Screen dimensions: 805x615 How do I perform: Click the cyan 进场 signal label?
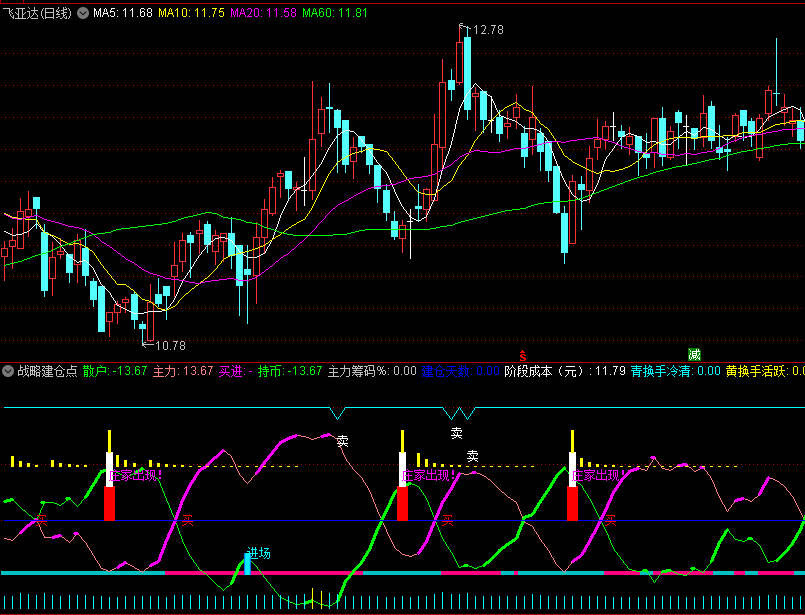tap(259, 553)
